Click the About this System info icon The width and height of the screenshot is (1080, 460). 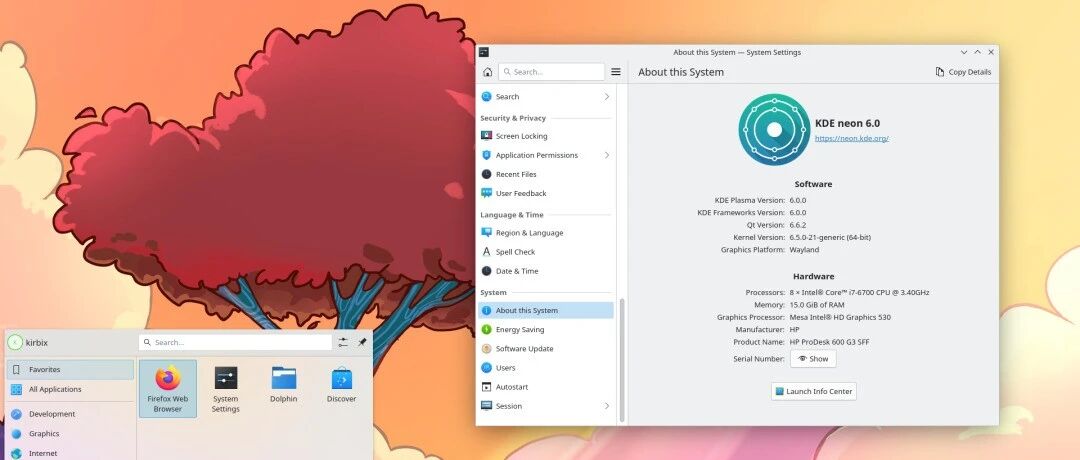[x=486, y=311]
